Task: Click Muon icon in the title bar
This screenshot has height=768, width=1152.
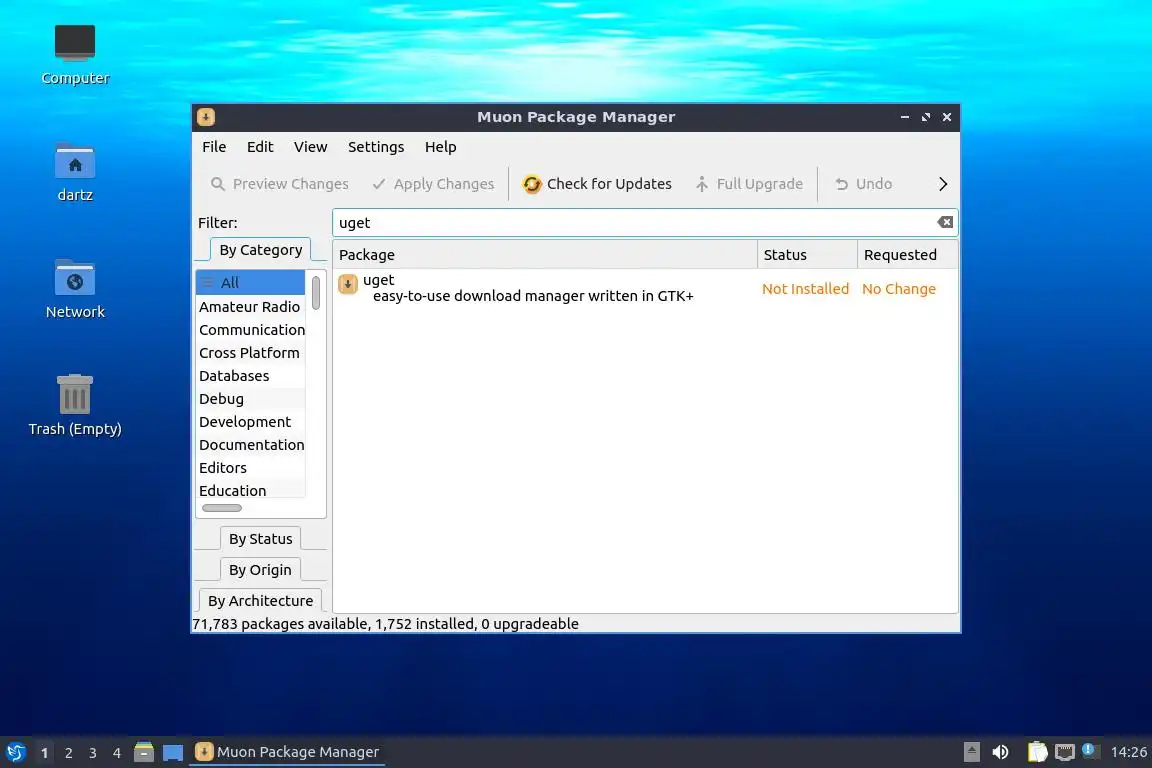Action: pyautogui.click(x=206, y=117)
